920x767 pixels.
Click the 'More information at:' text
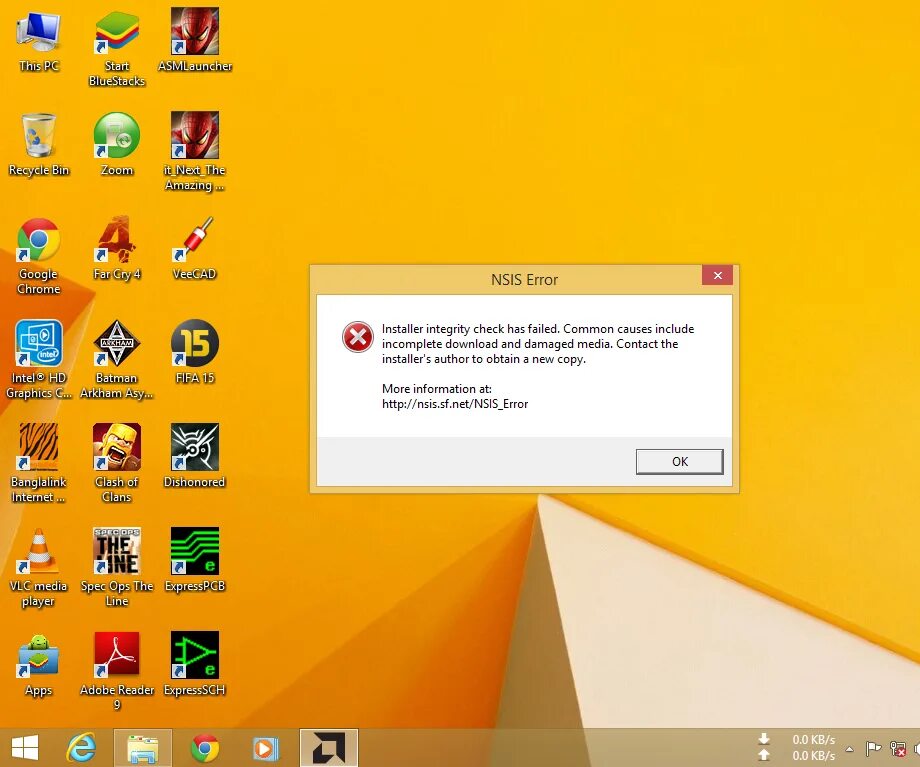click(x=437, y=388)
